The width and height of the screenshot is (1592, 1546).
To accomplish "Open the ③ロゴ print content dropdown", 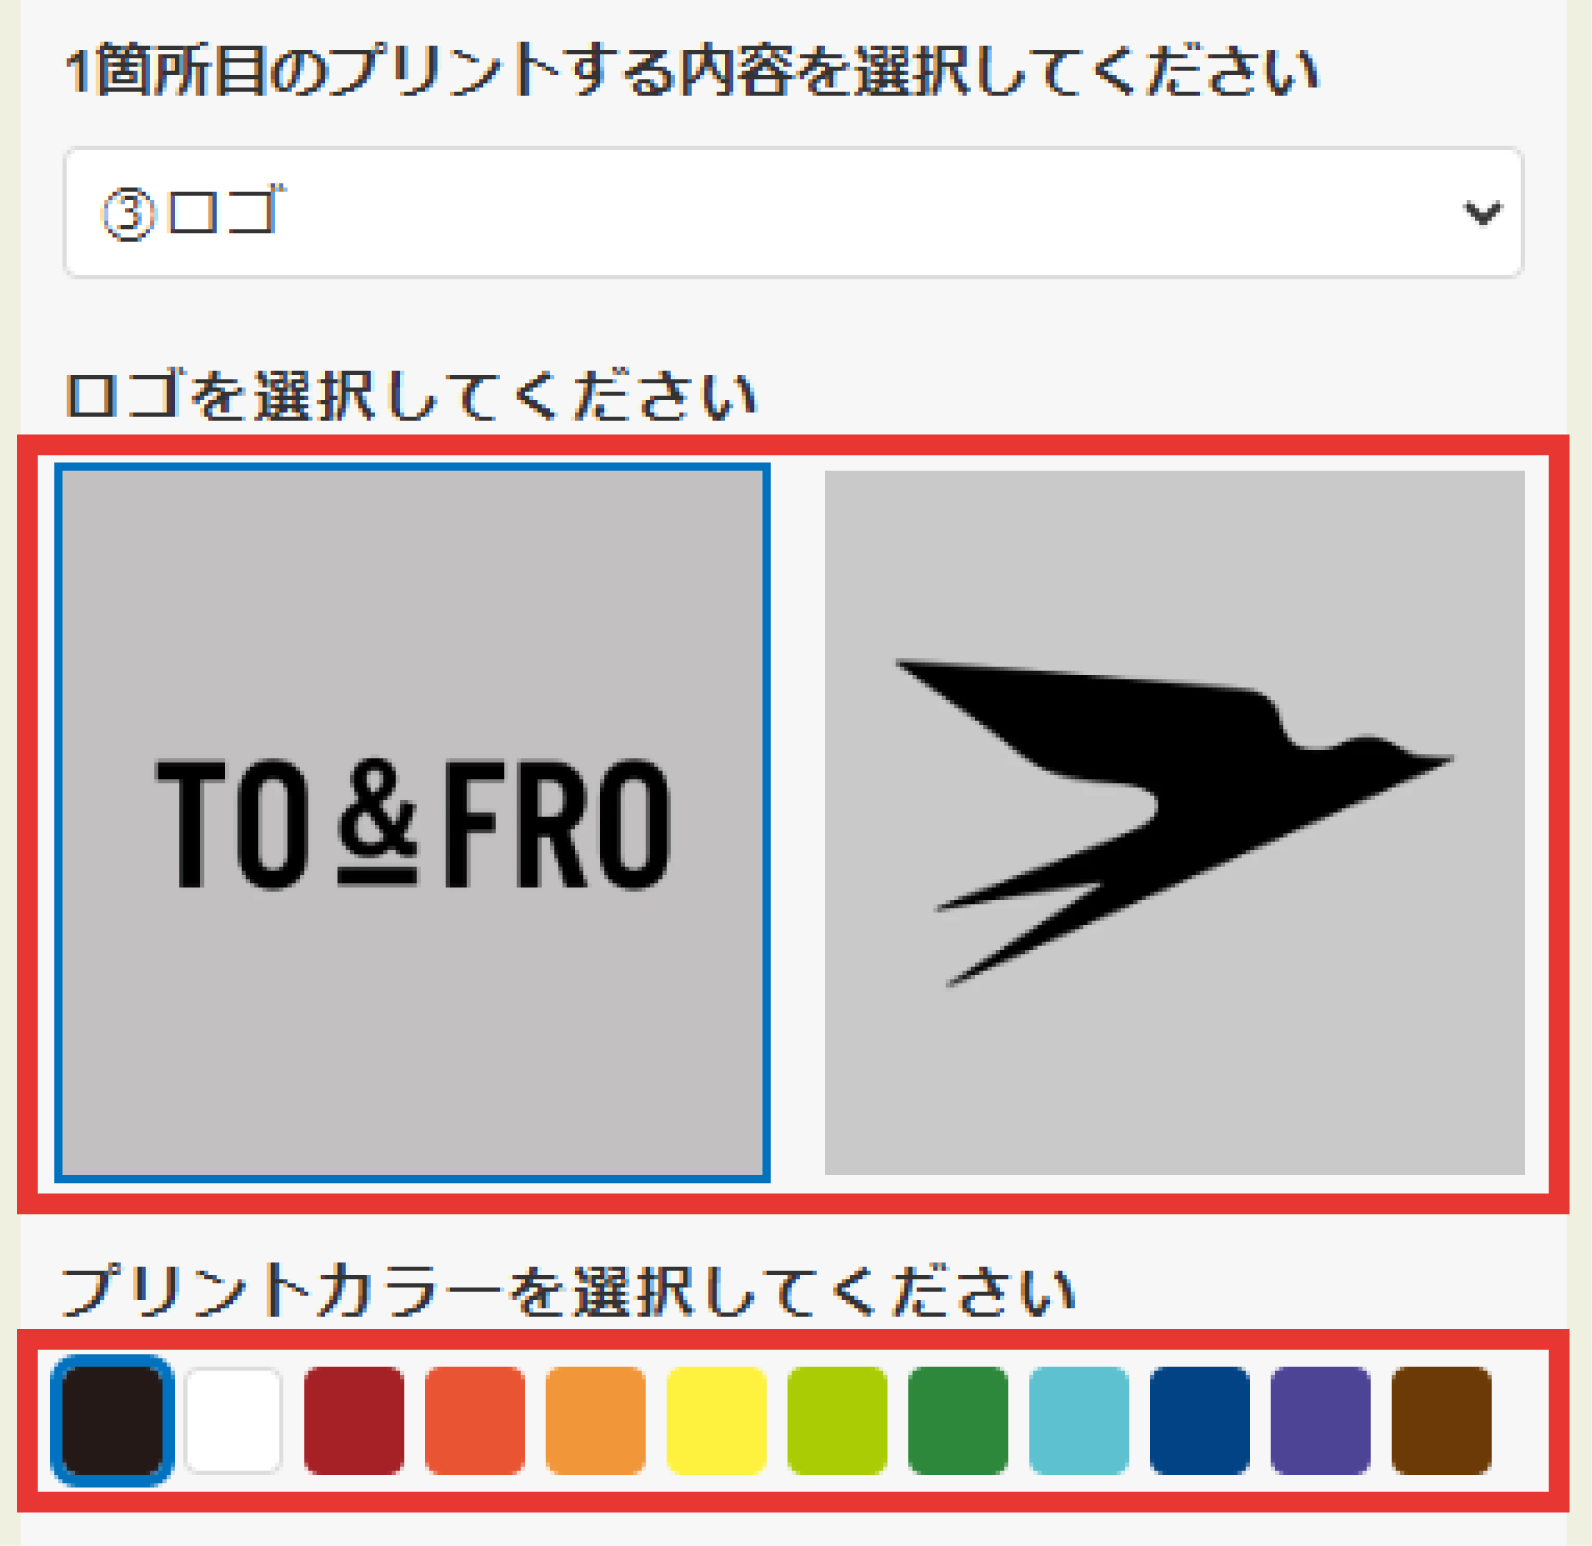I will (793, 212).
